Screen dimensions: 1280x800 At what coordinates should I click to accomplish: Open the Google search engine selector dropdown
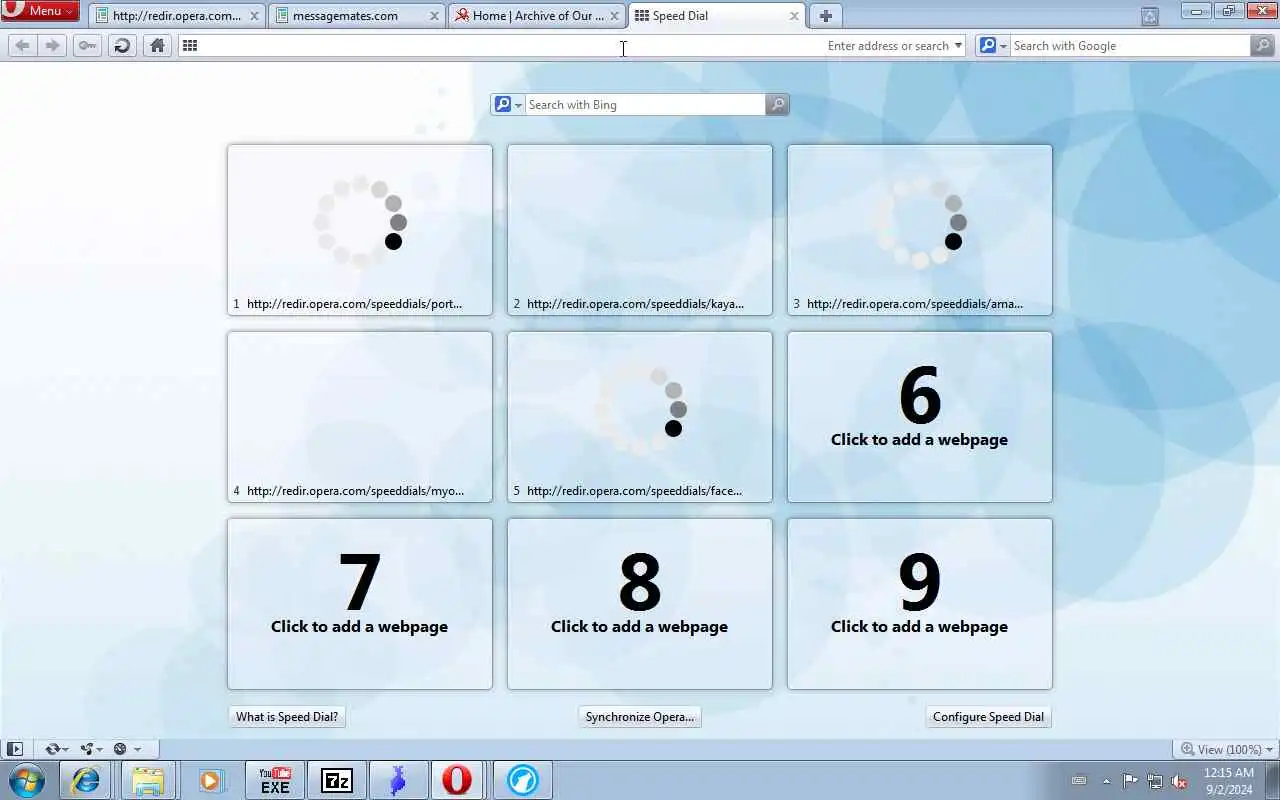(992, 46)
